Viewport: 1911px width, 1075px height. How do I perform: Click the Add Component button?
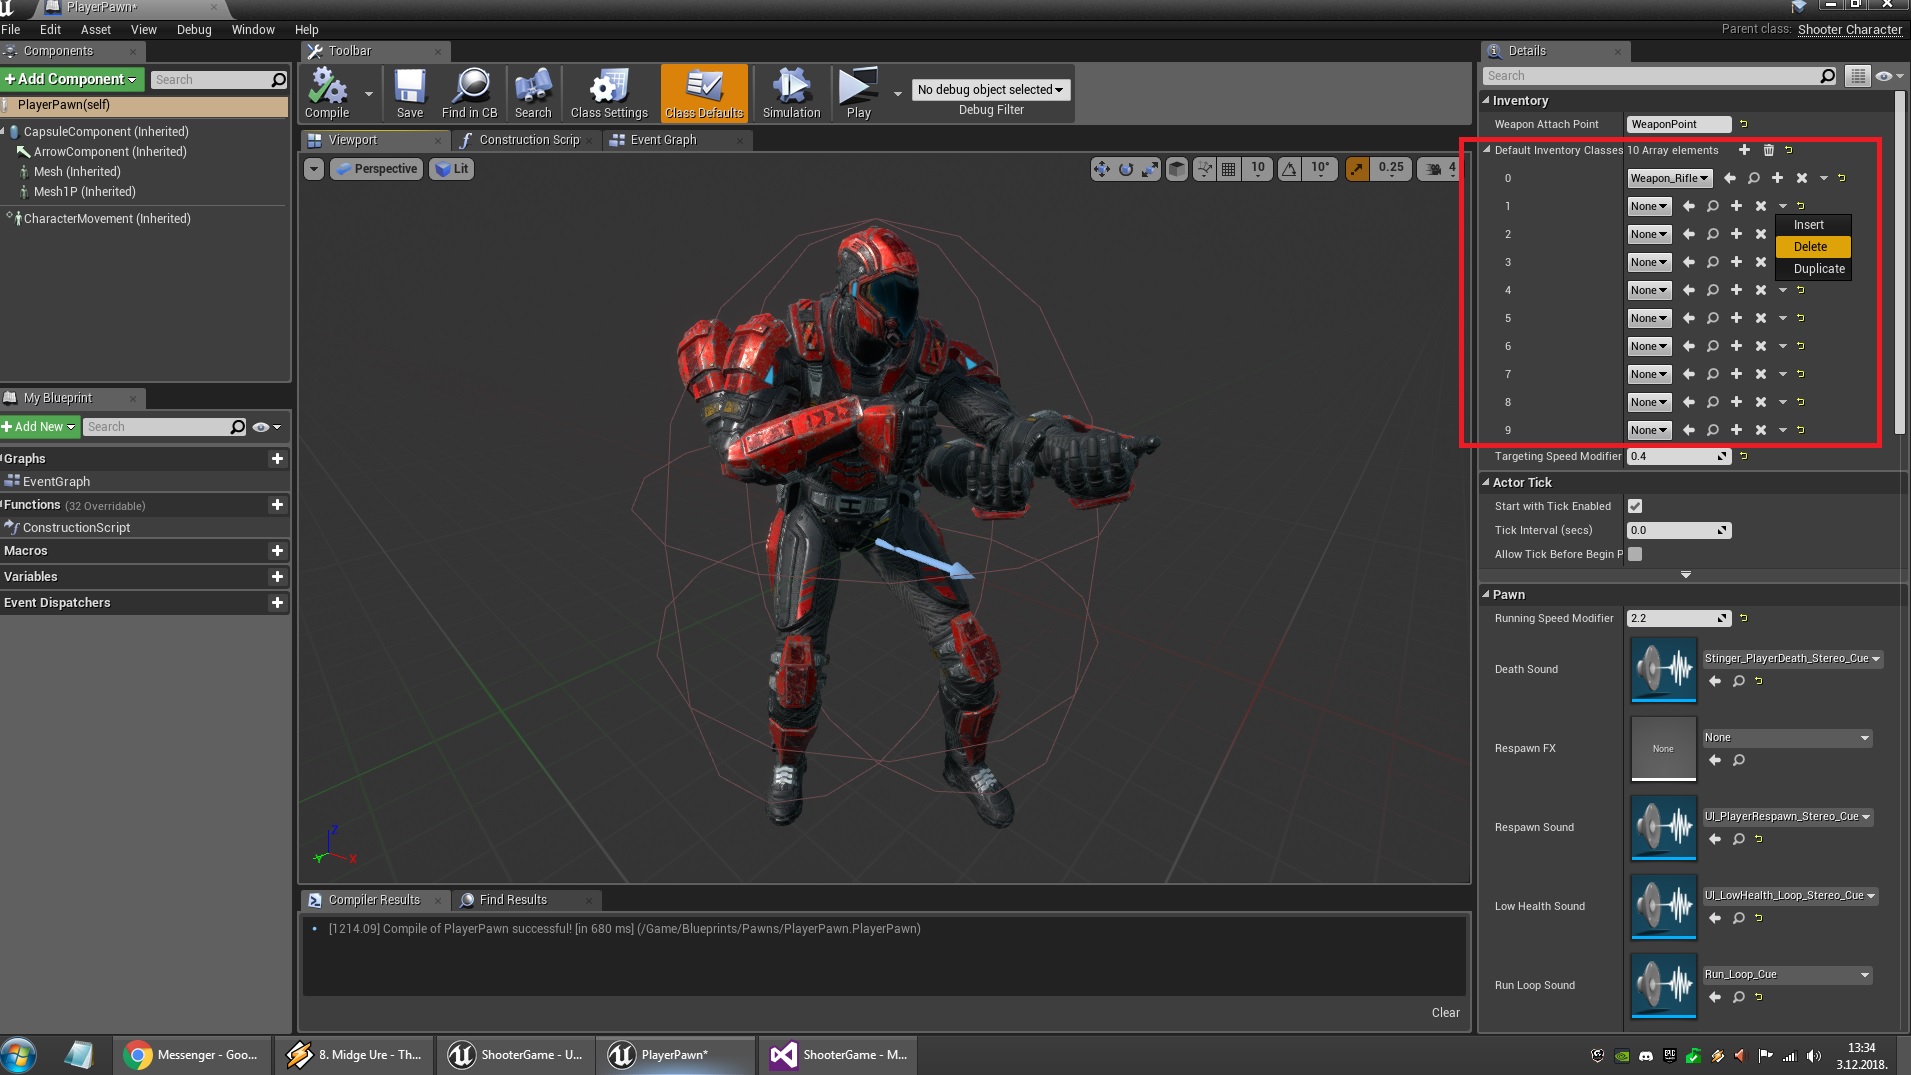[73, 79]
